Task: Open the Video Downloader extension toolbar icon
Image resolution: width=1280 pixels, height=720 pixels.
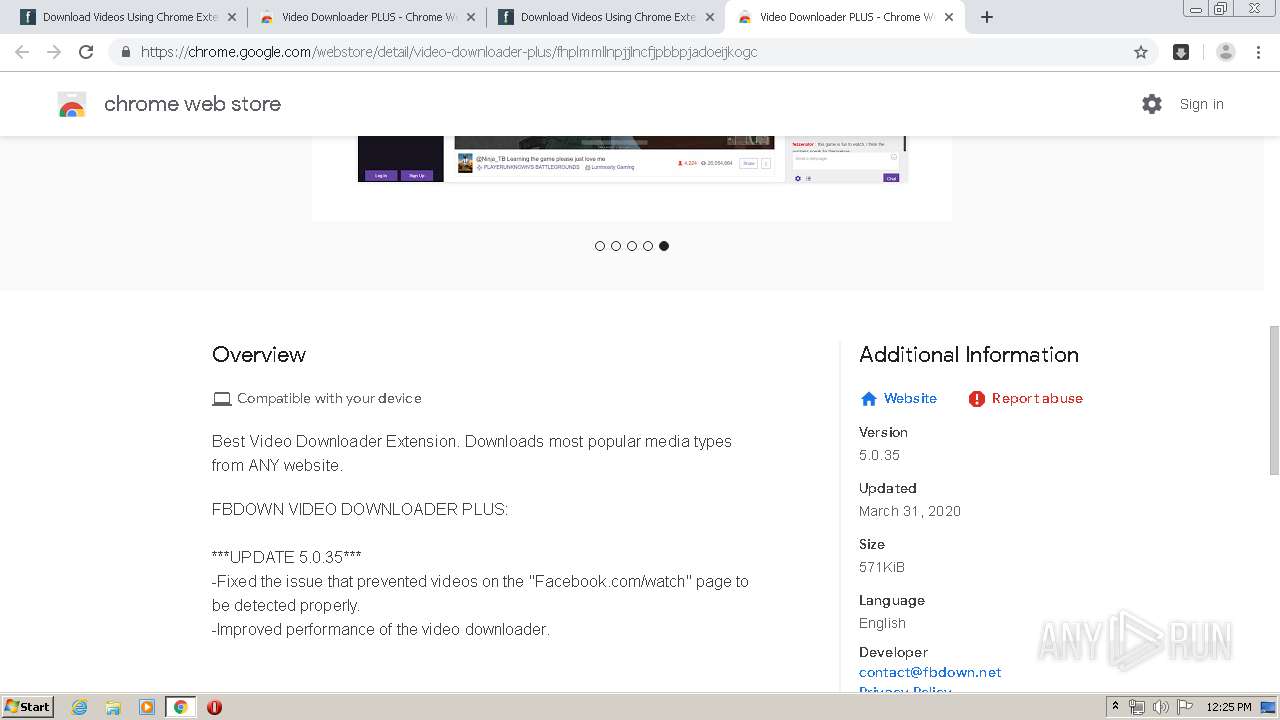Action: point(1181,52)
